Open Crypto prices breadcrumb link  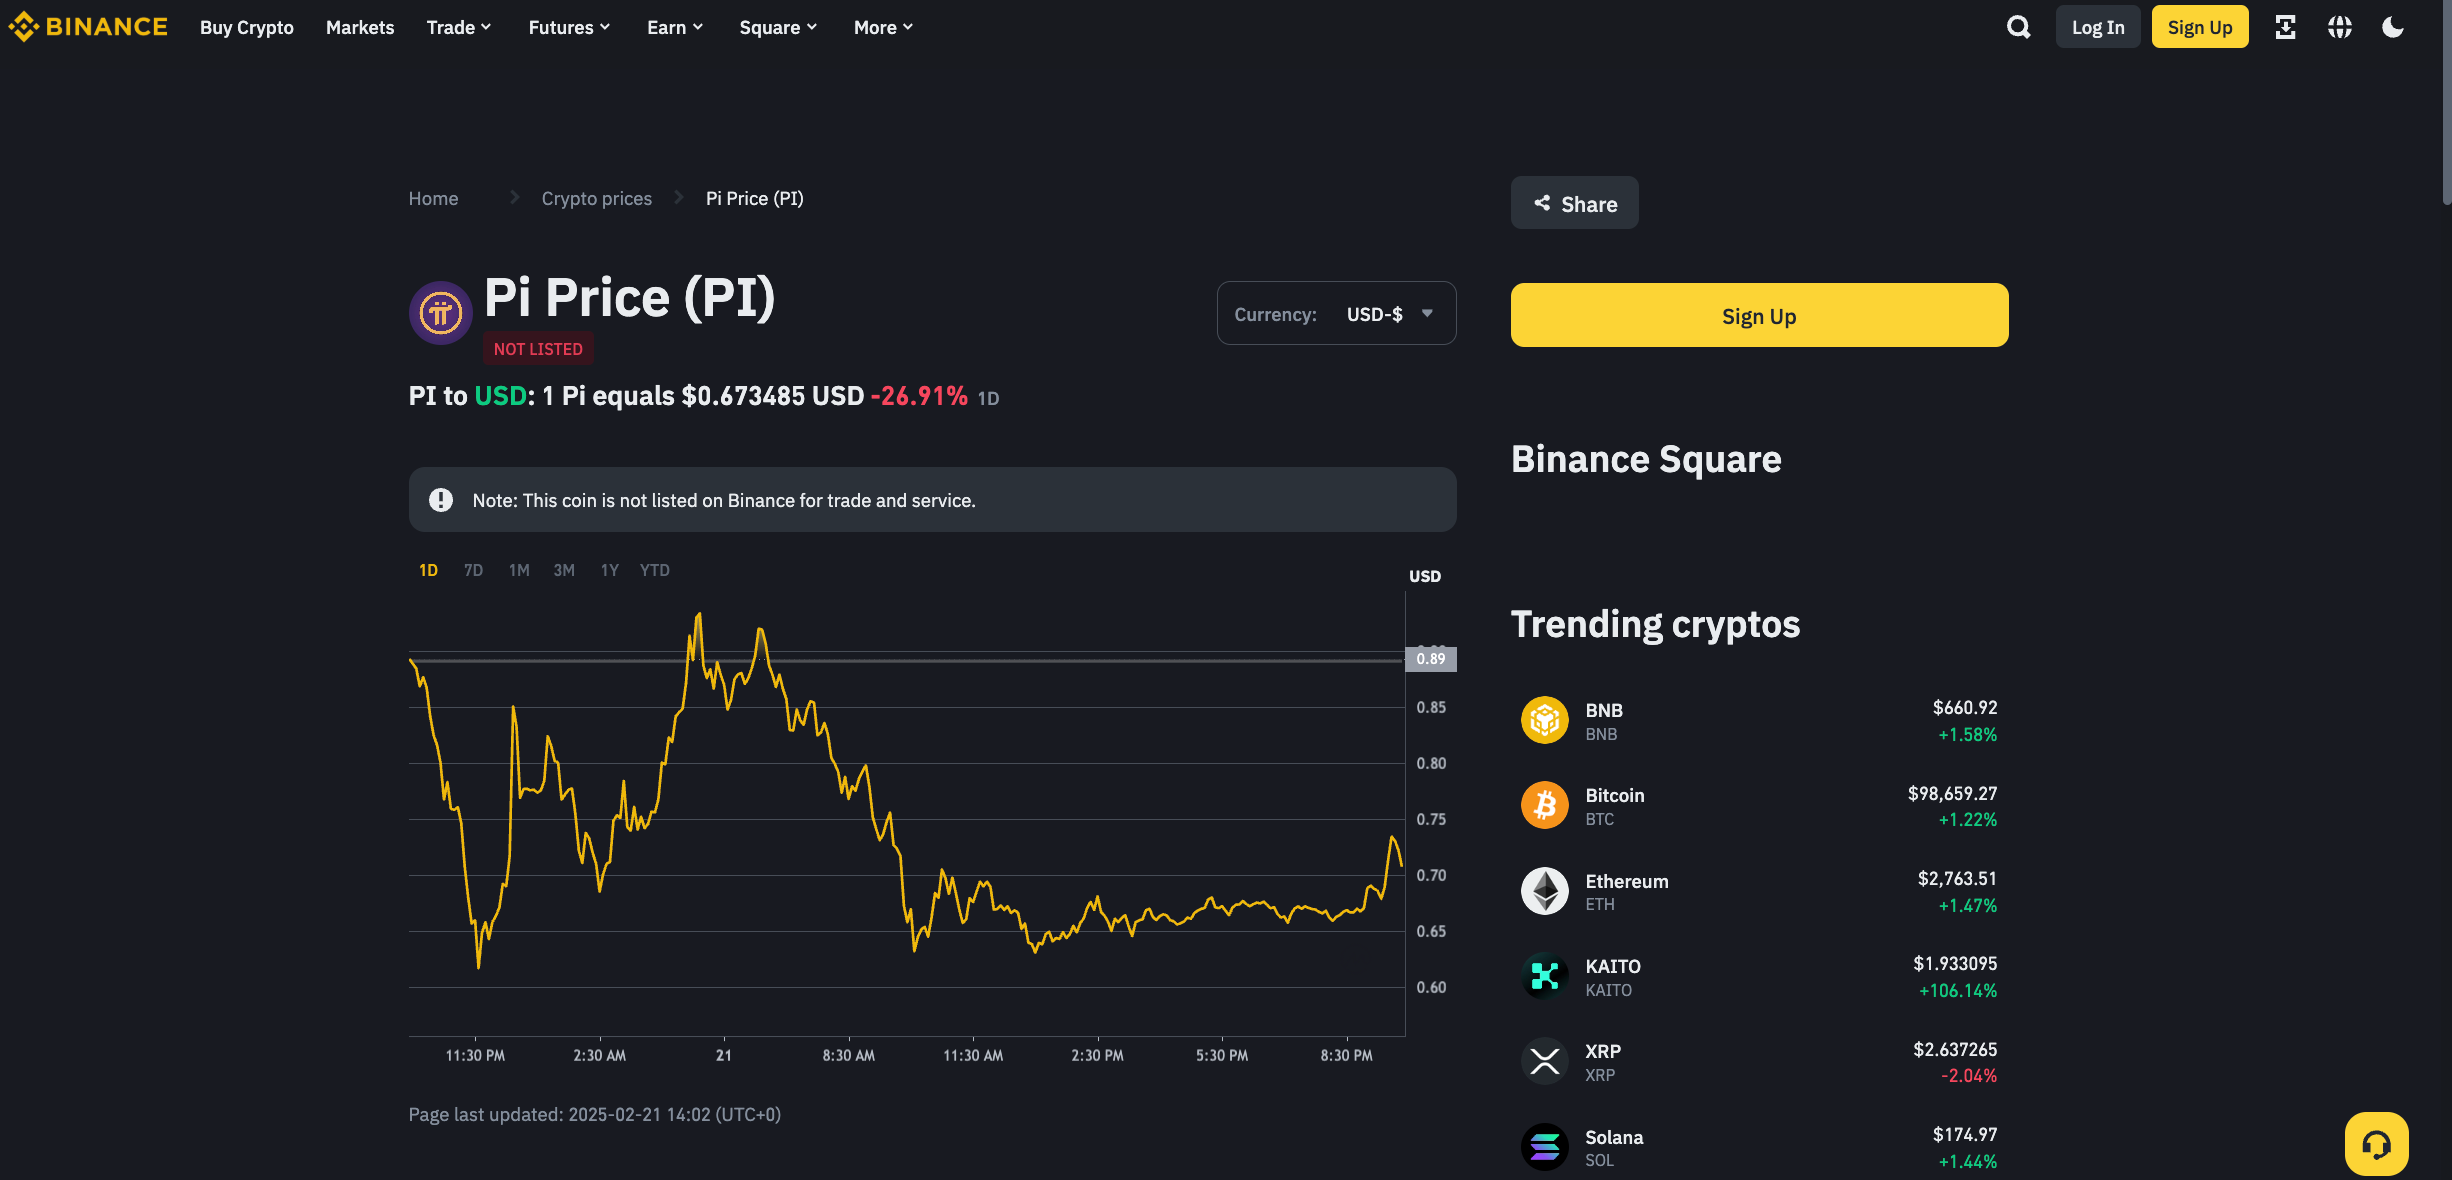(596, 198)
